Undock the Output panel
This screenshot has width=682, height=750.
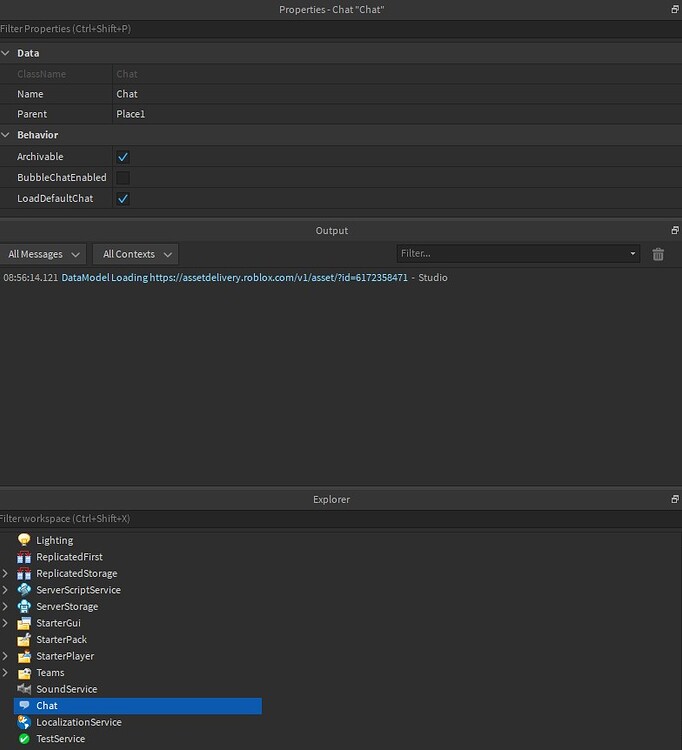[x=675, y=230]
